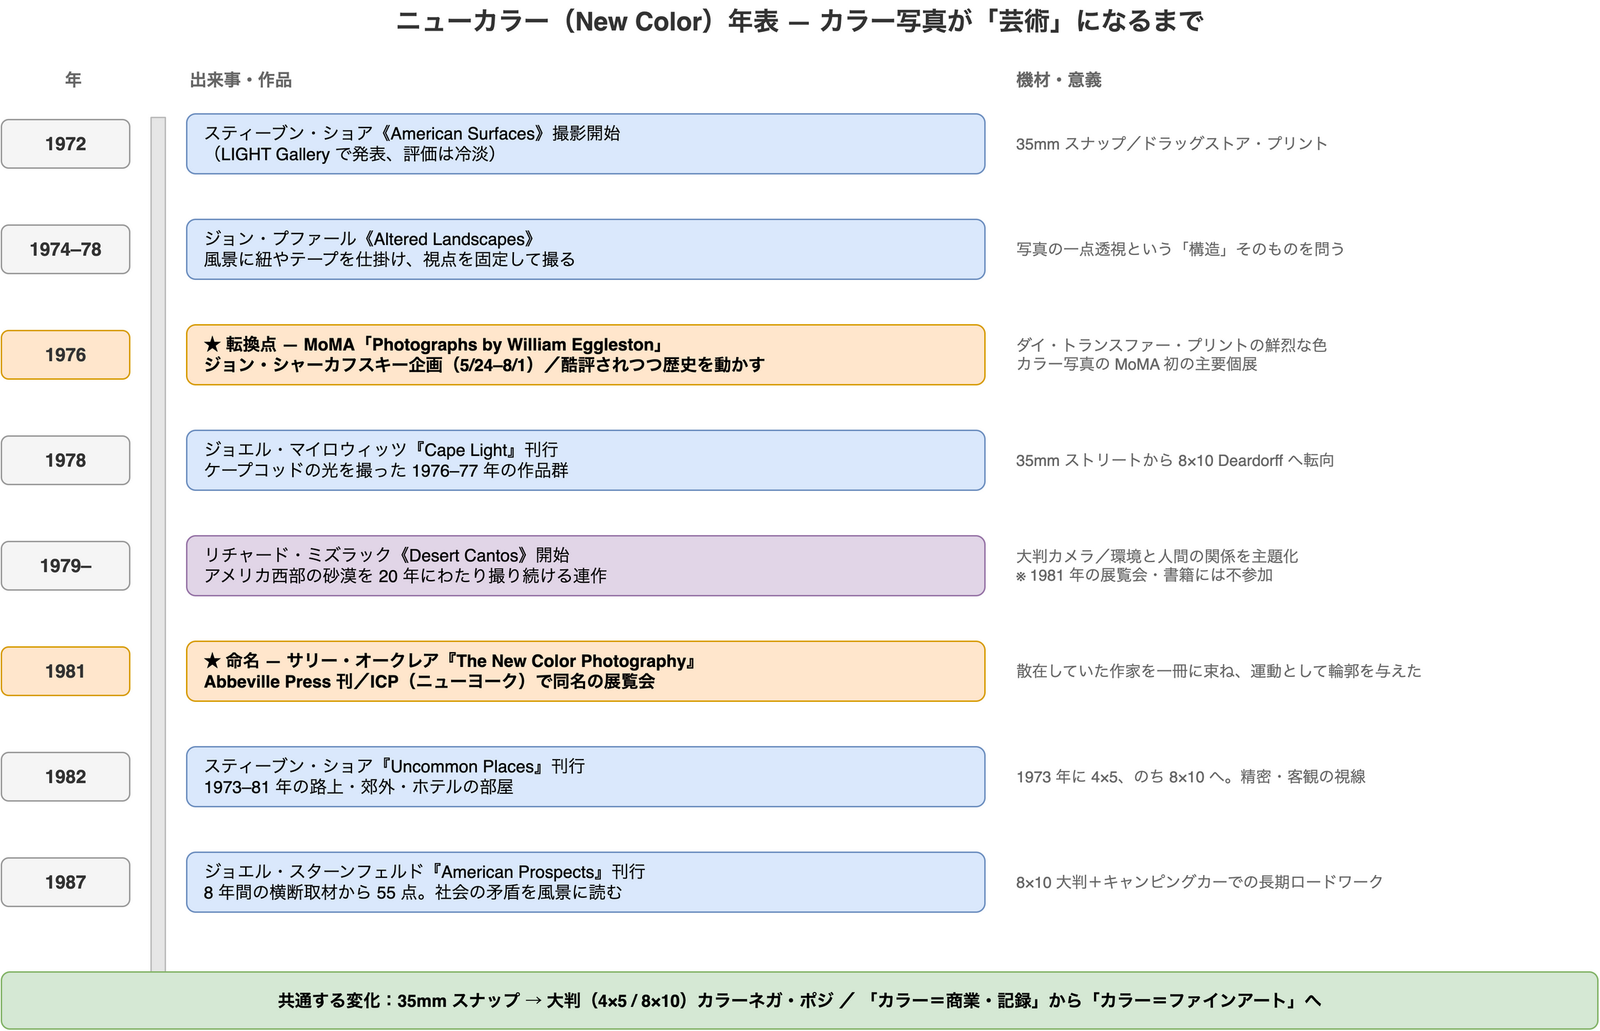Click note ダイ・トランスファー・プリントの鮮烈な色
This screenshot has height=1031, width=1600.
tap(1171, 345)
